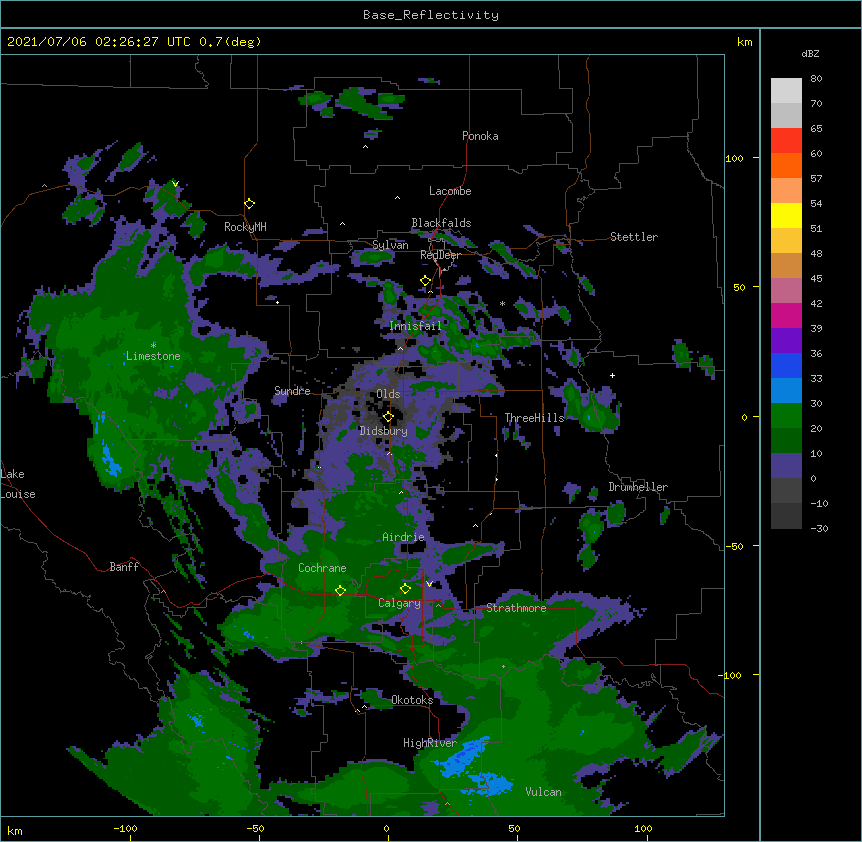
Task: Pick the light gray 70-80 dBZ legend swatch
Action: point(786,90)
